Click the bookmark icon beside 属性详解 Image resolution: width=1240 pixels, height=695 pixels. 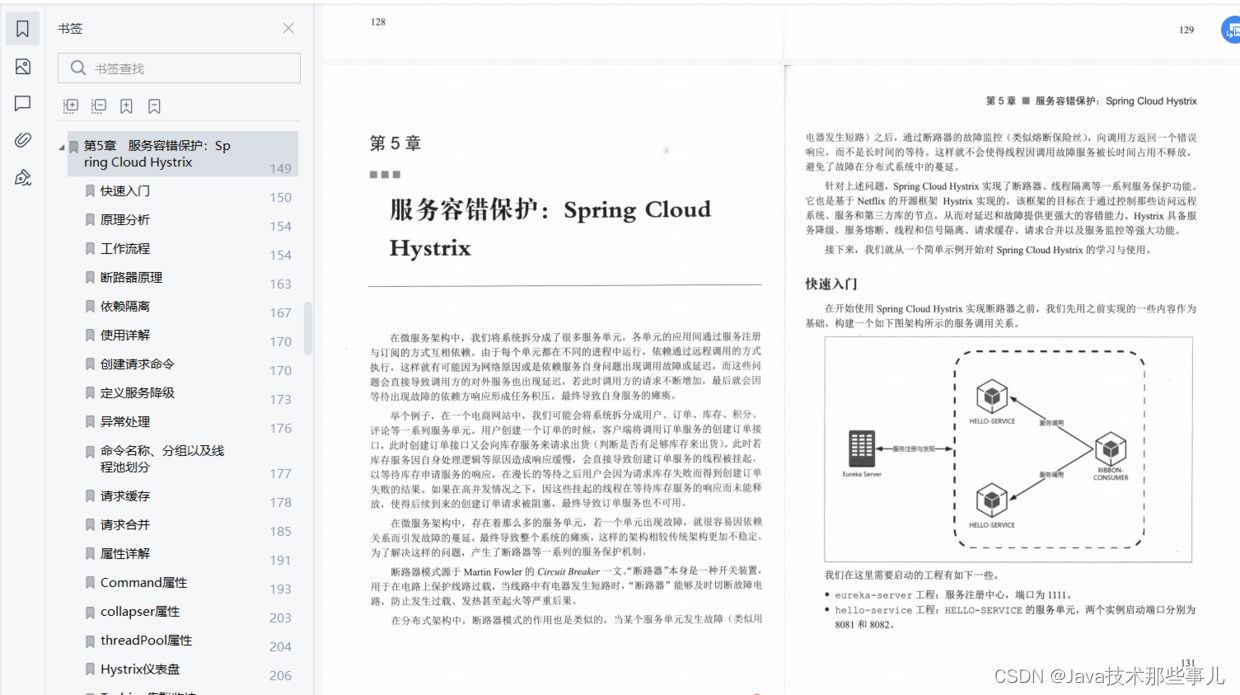(x=90, y=553)
